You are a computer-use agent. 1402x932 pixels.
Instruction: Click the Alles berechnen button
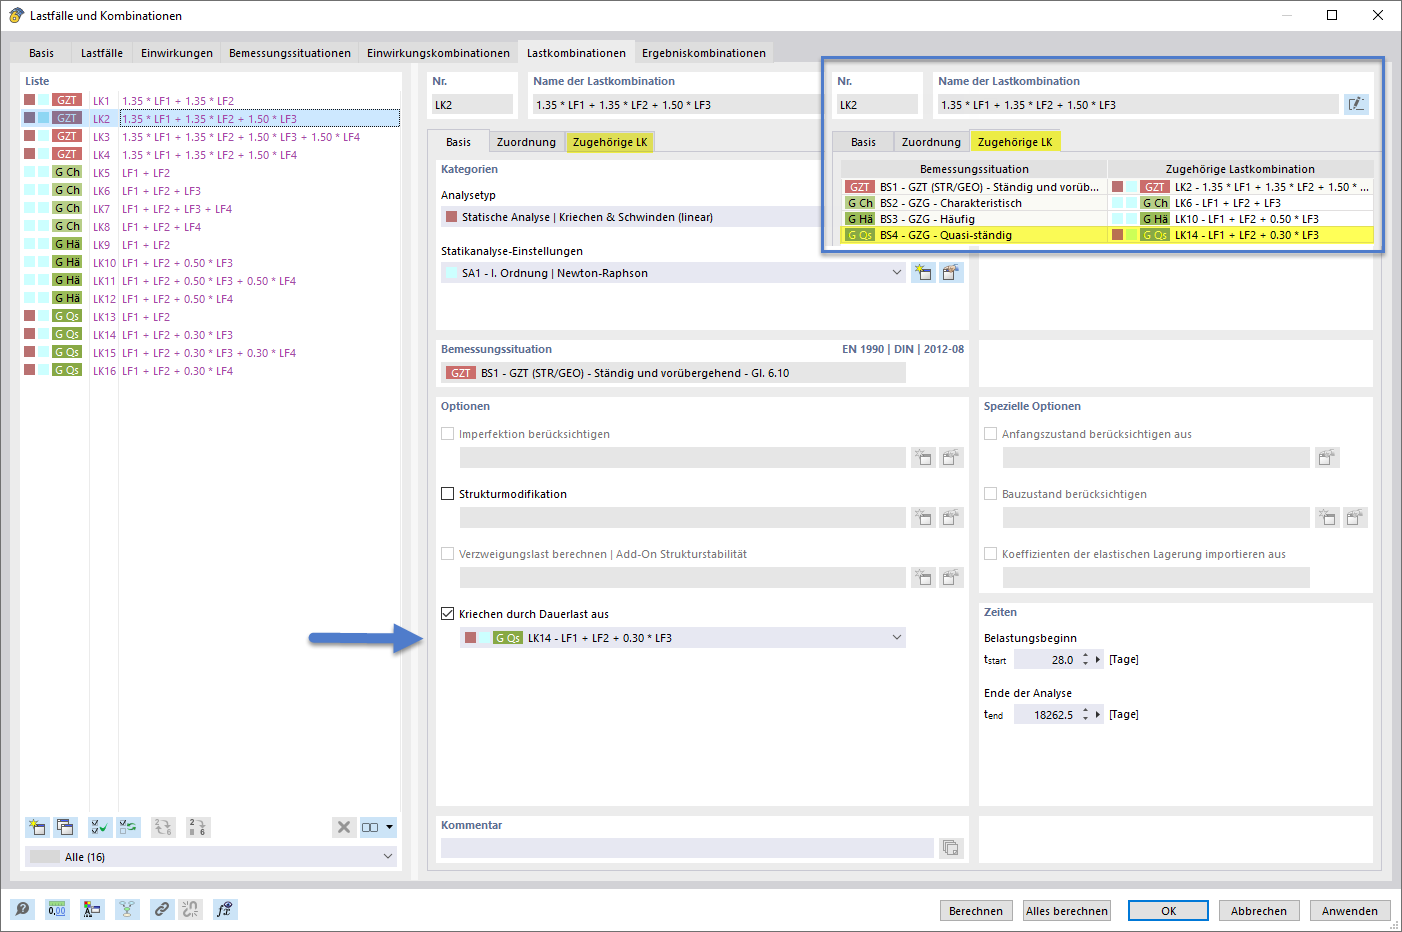(1068, 910)
